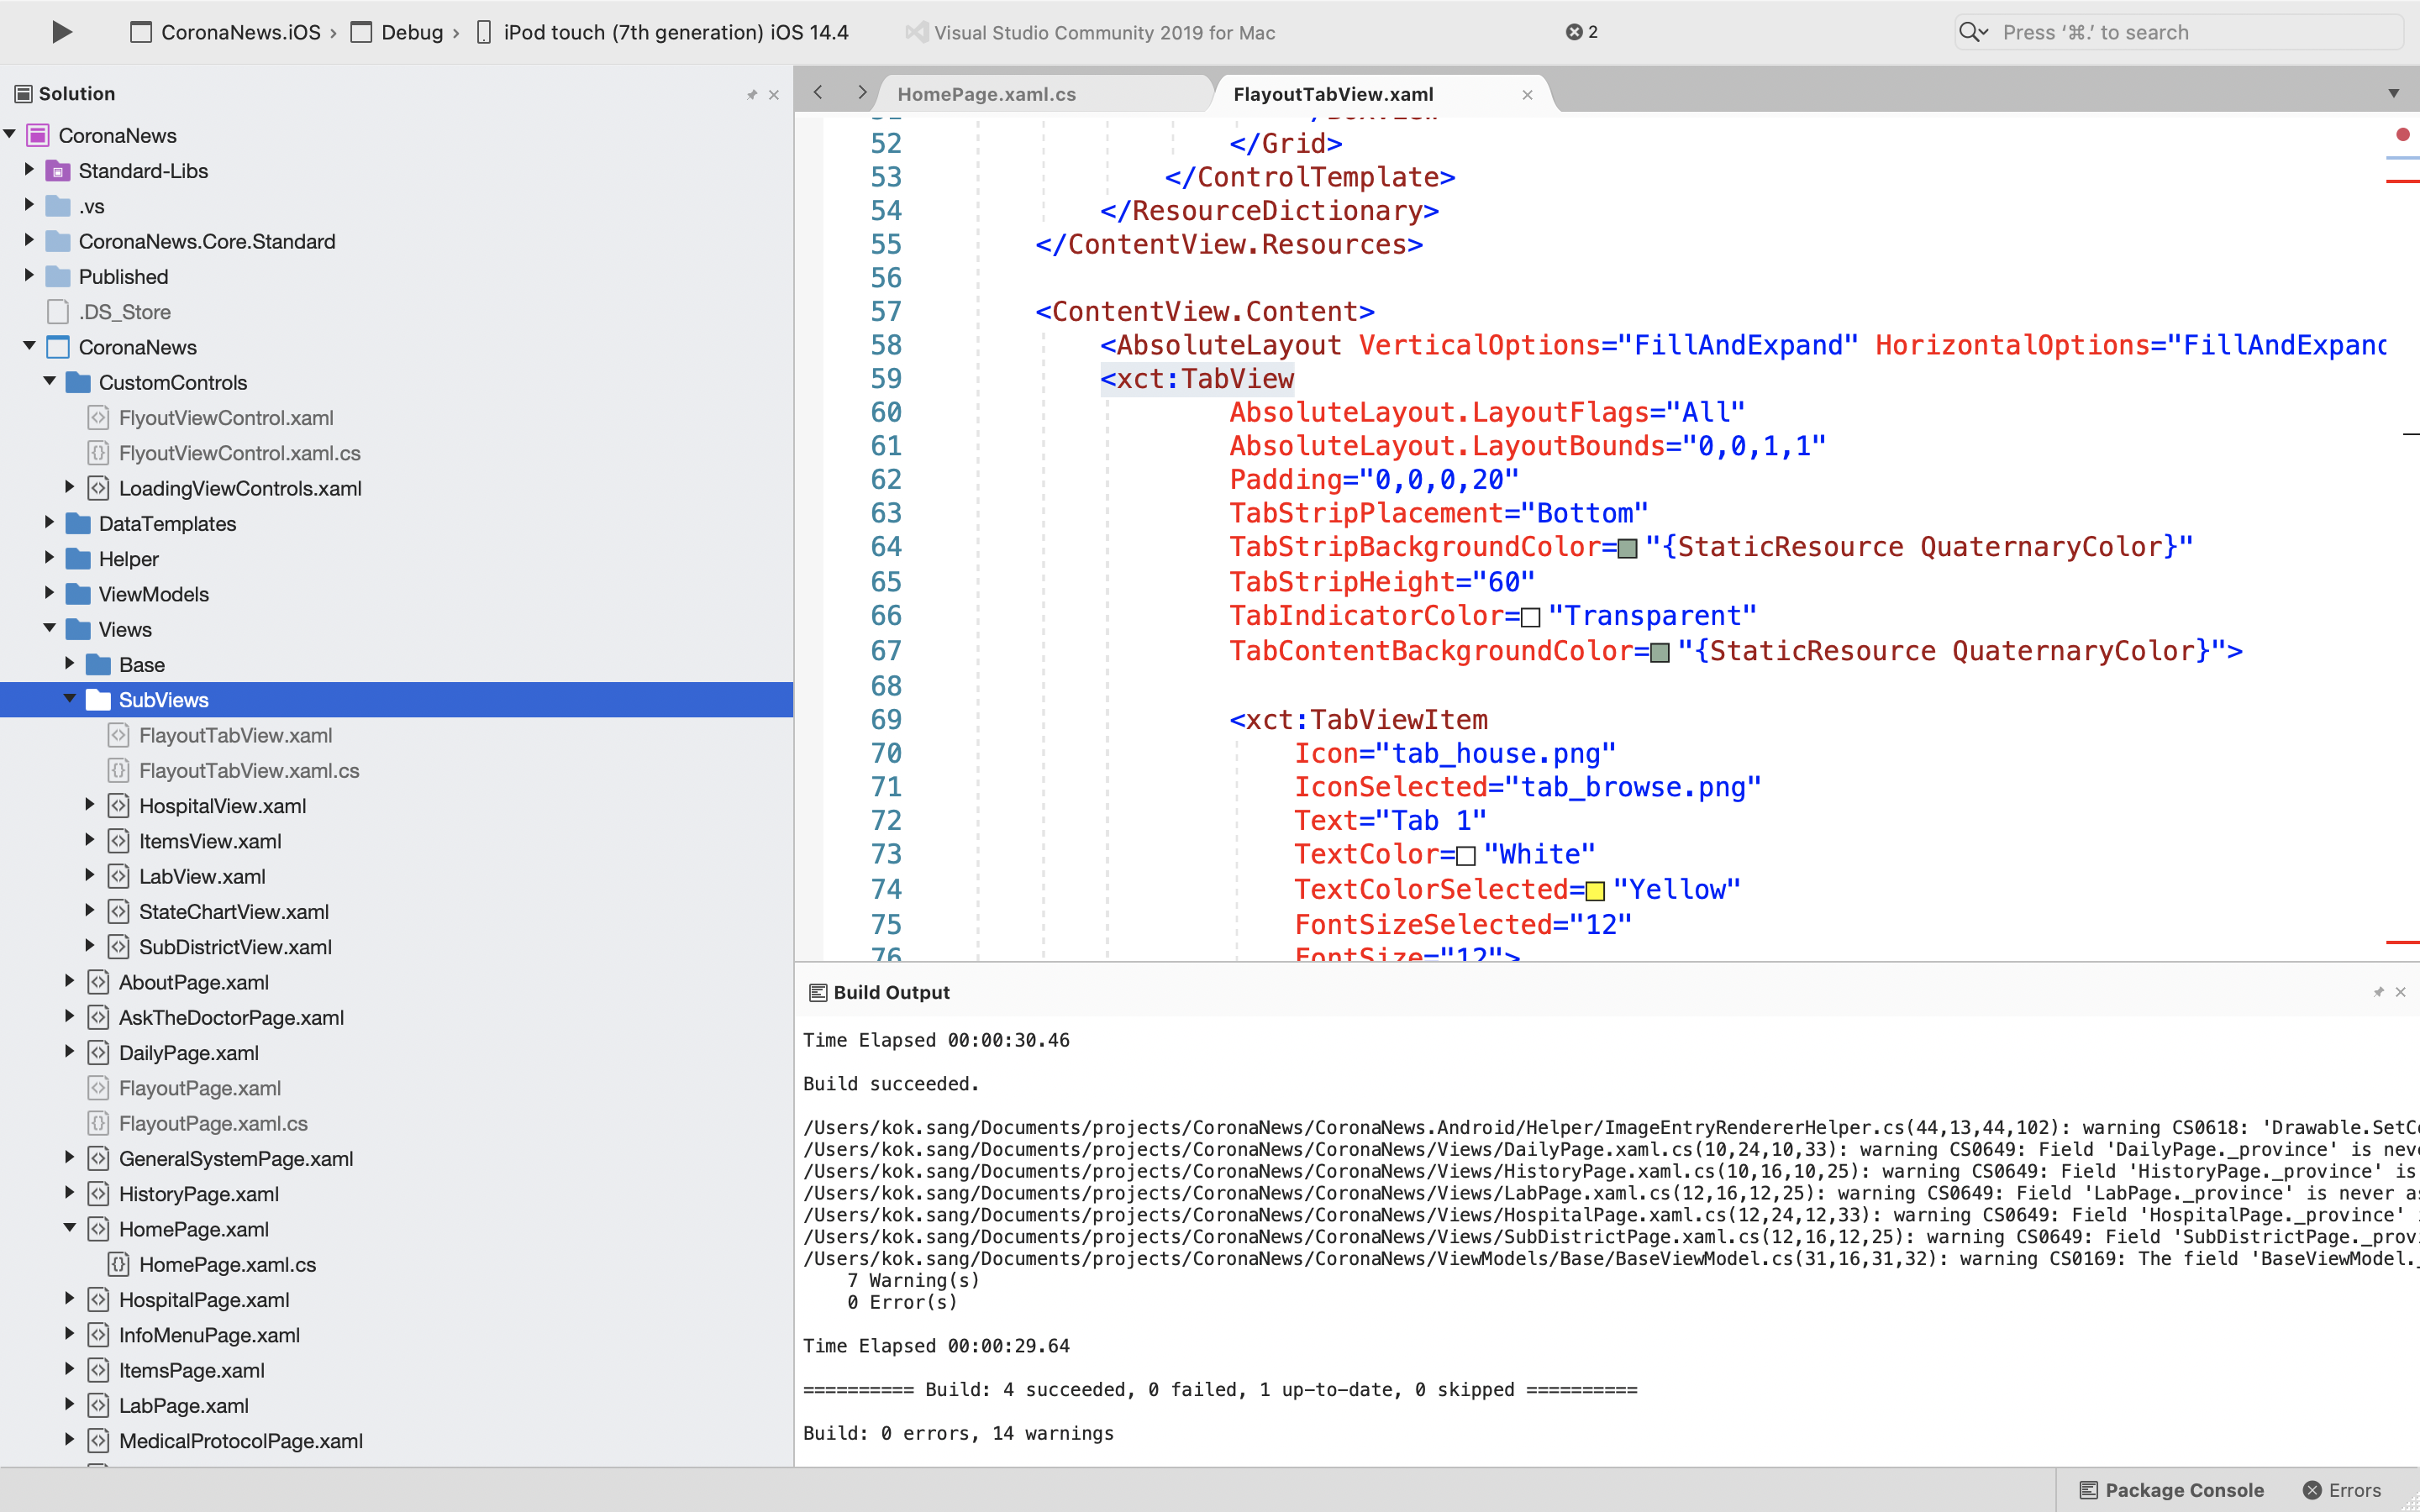Switch to the HomePage.xaml.cs tab
Screen dimensions: 2420x1512
(987, 93)
